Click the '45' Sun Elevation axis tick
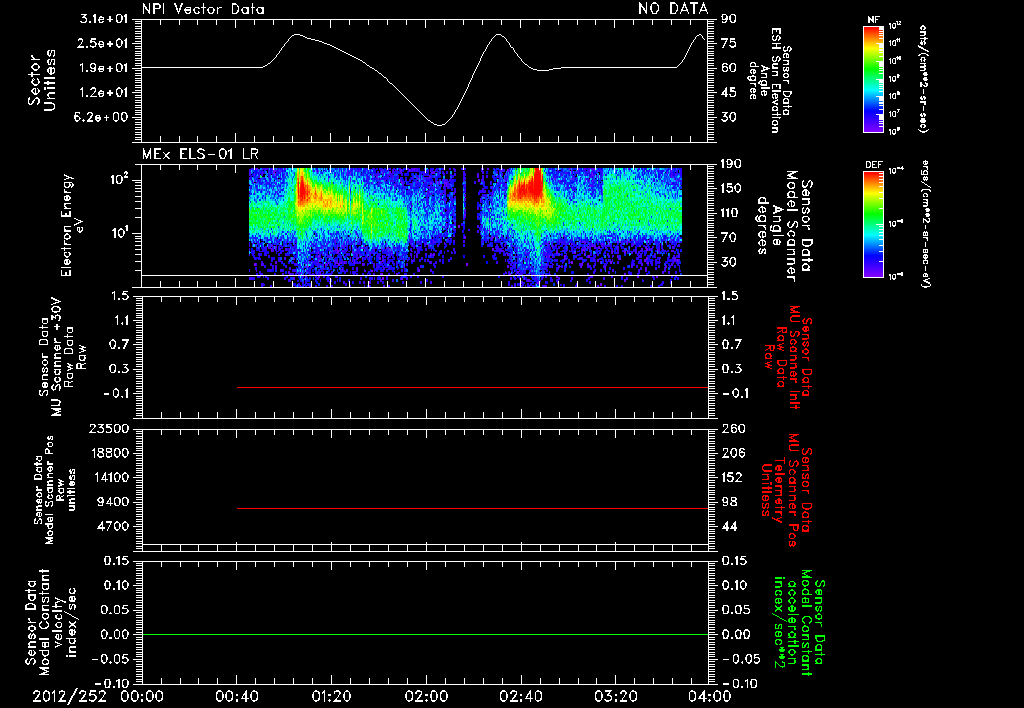The width and height of the screenshot is (1024, 708). [x=729, y=93]
